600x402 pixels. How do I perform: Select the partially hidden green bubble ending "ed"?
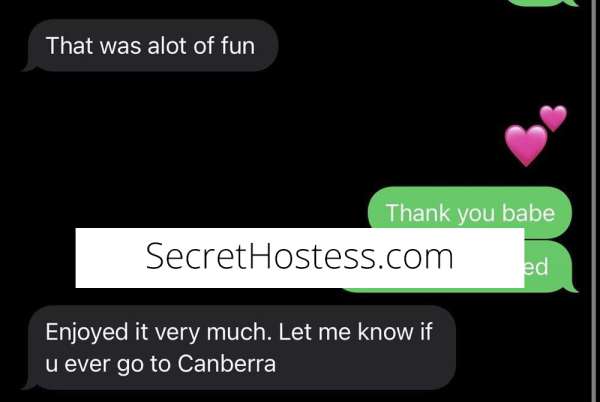[x=549, y=267]
